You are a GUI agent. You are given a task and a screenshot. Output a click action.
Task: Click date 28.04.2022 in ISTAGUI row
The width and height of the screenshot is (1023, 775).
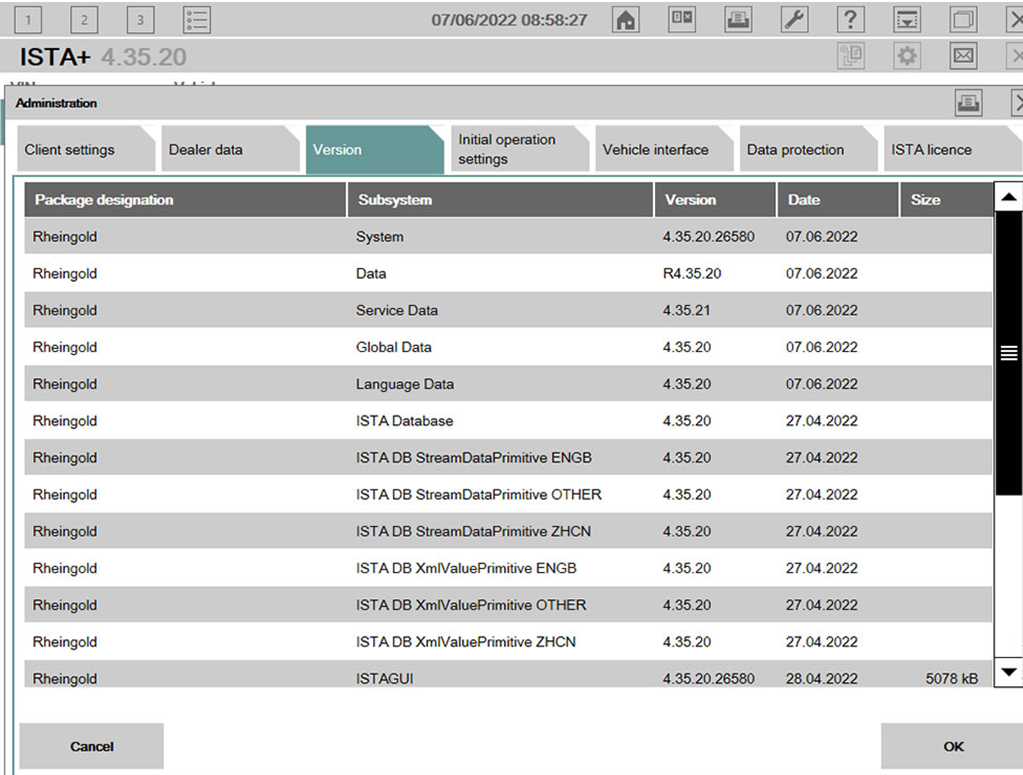[x=821, y=678]
